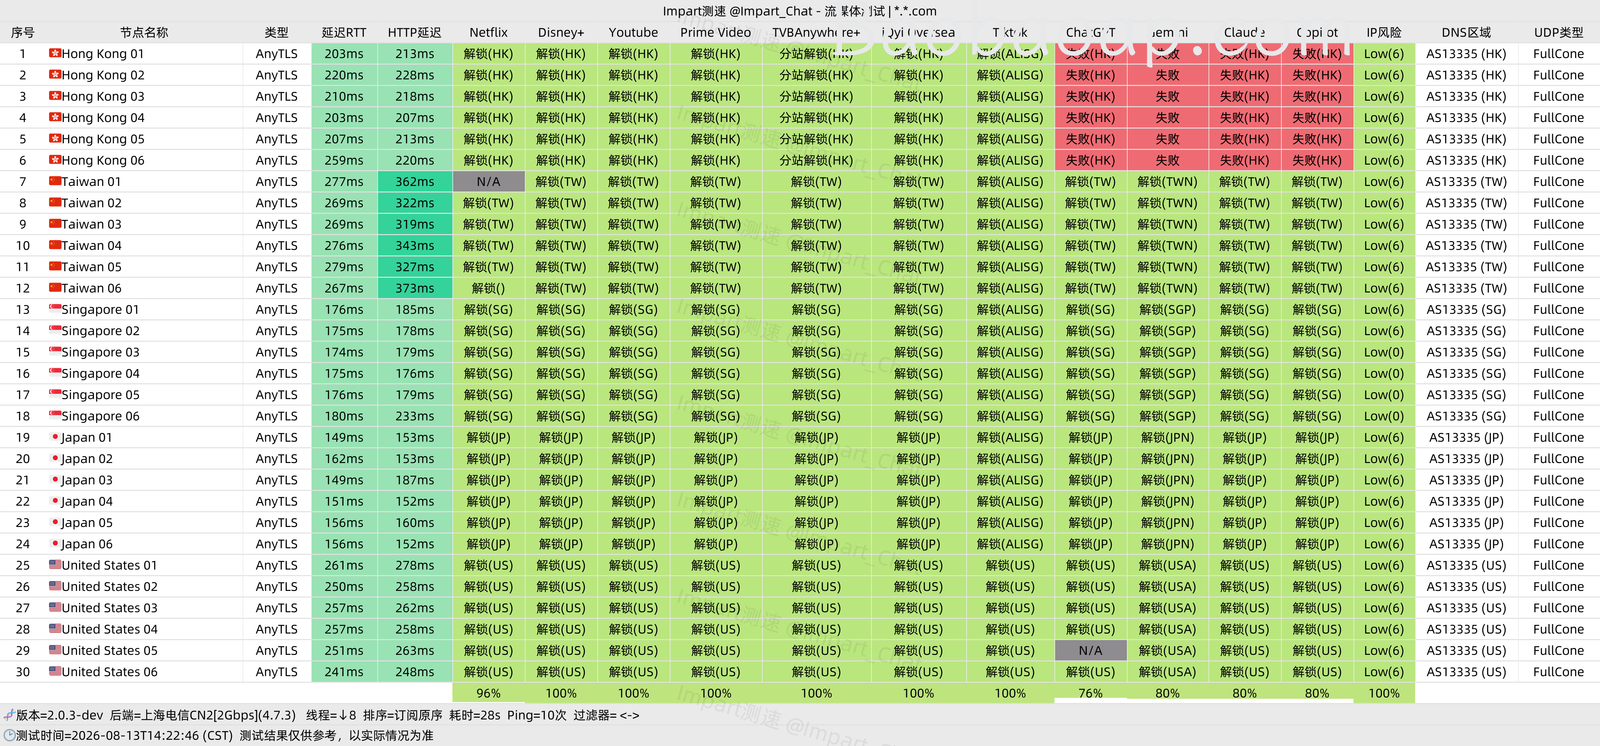The width and height of the screenshot is (1600, 746).
Task: Click the HTTP延迟 column header
Action: 414,32
